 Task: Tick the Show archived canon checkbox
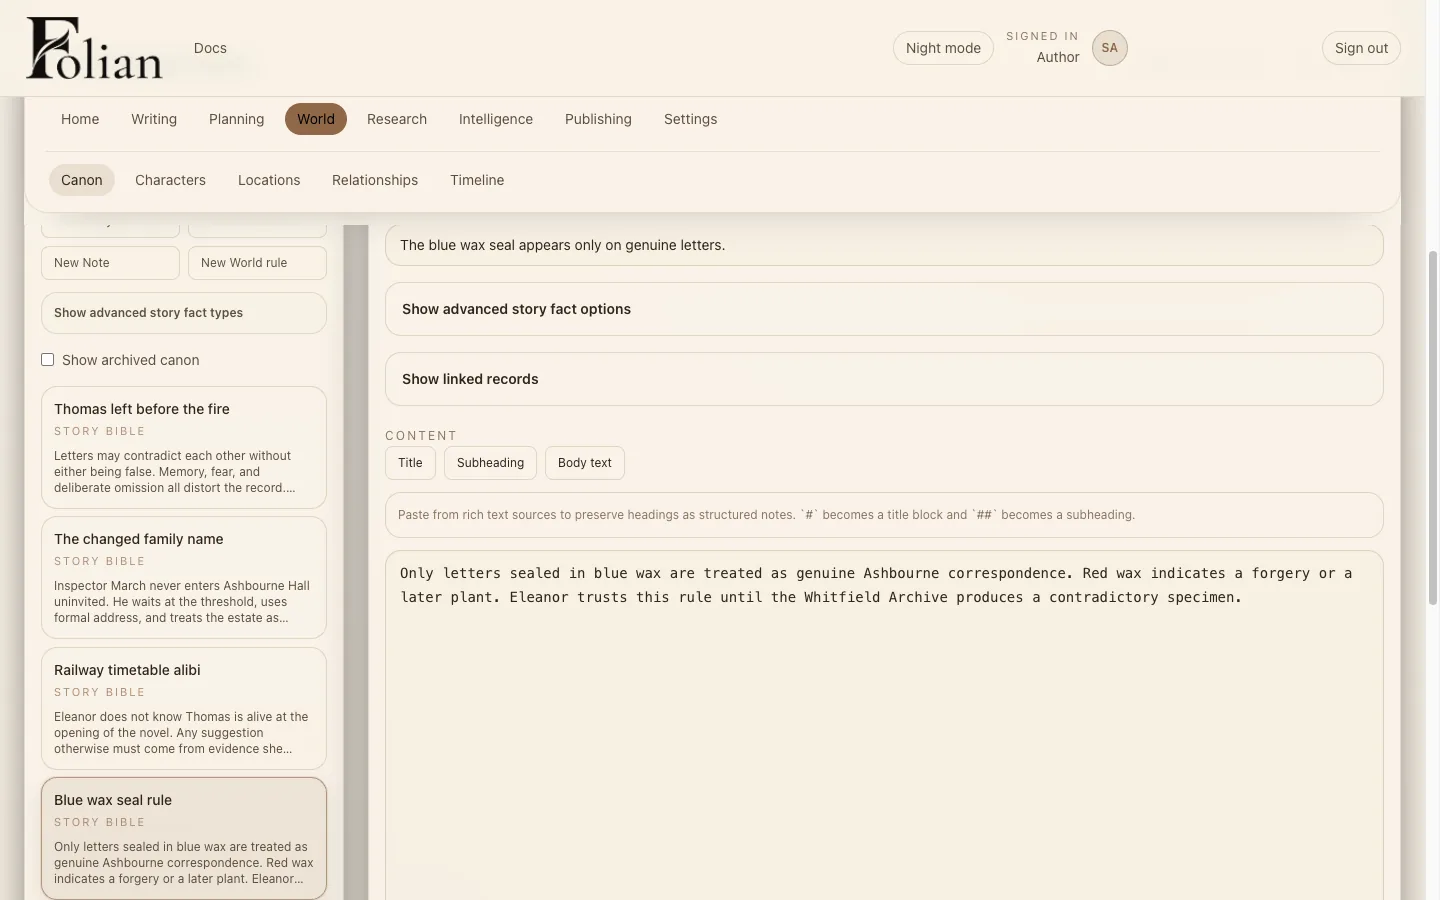47,360
